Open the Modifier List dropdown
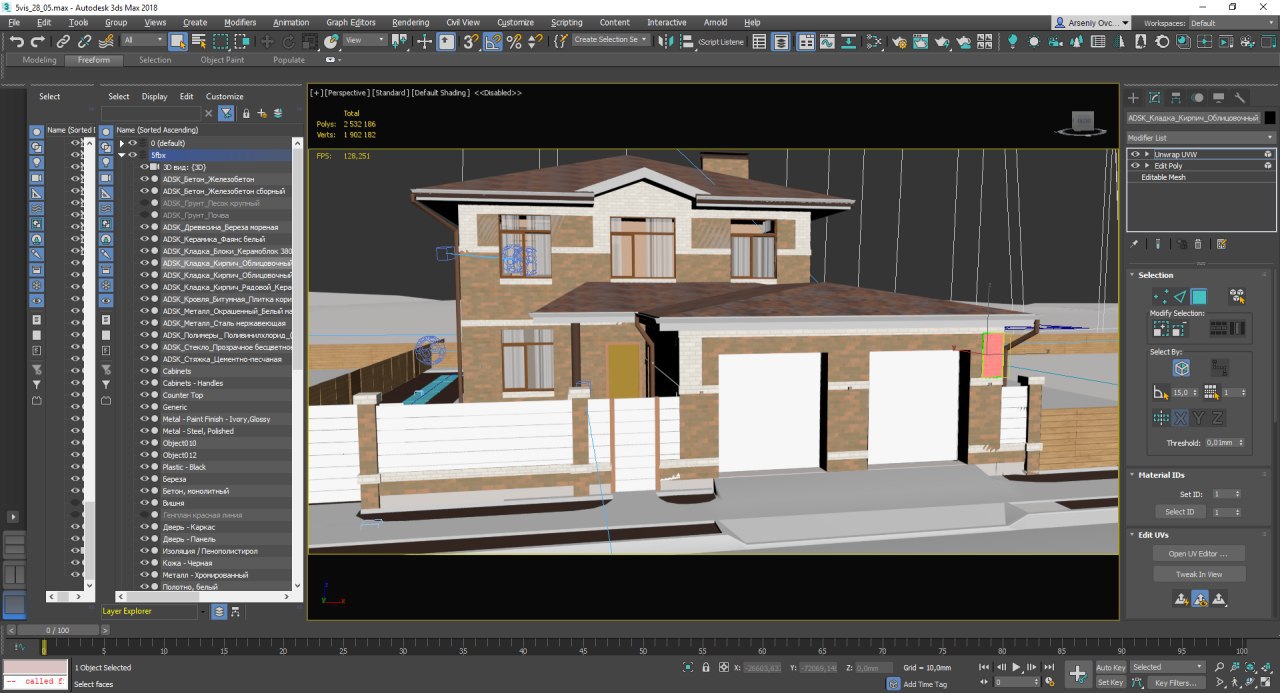This screenshot has width=1280, height=693. click(1201, 138)
